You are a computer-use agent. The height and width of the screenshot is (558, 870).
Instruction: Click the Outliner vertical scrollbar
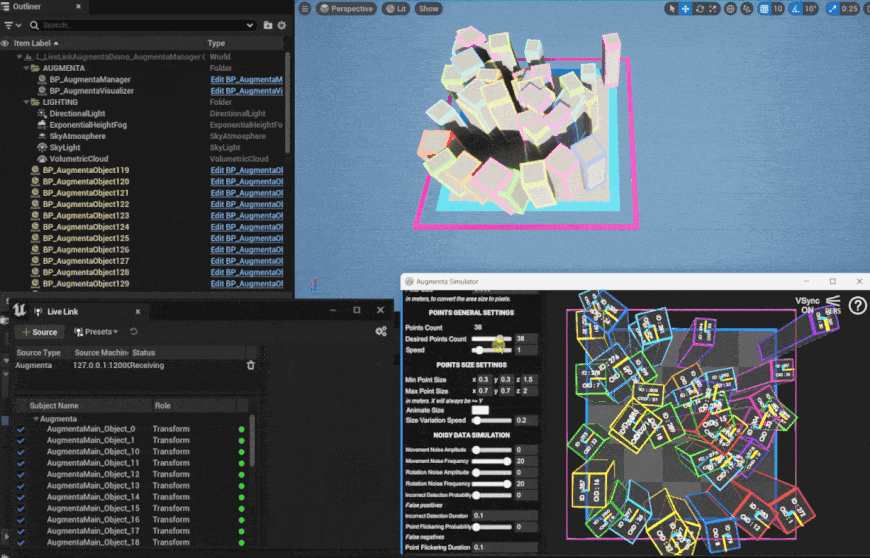[x=287, y=103]
